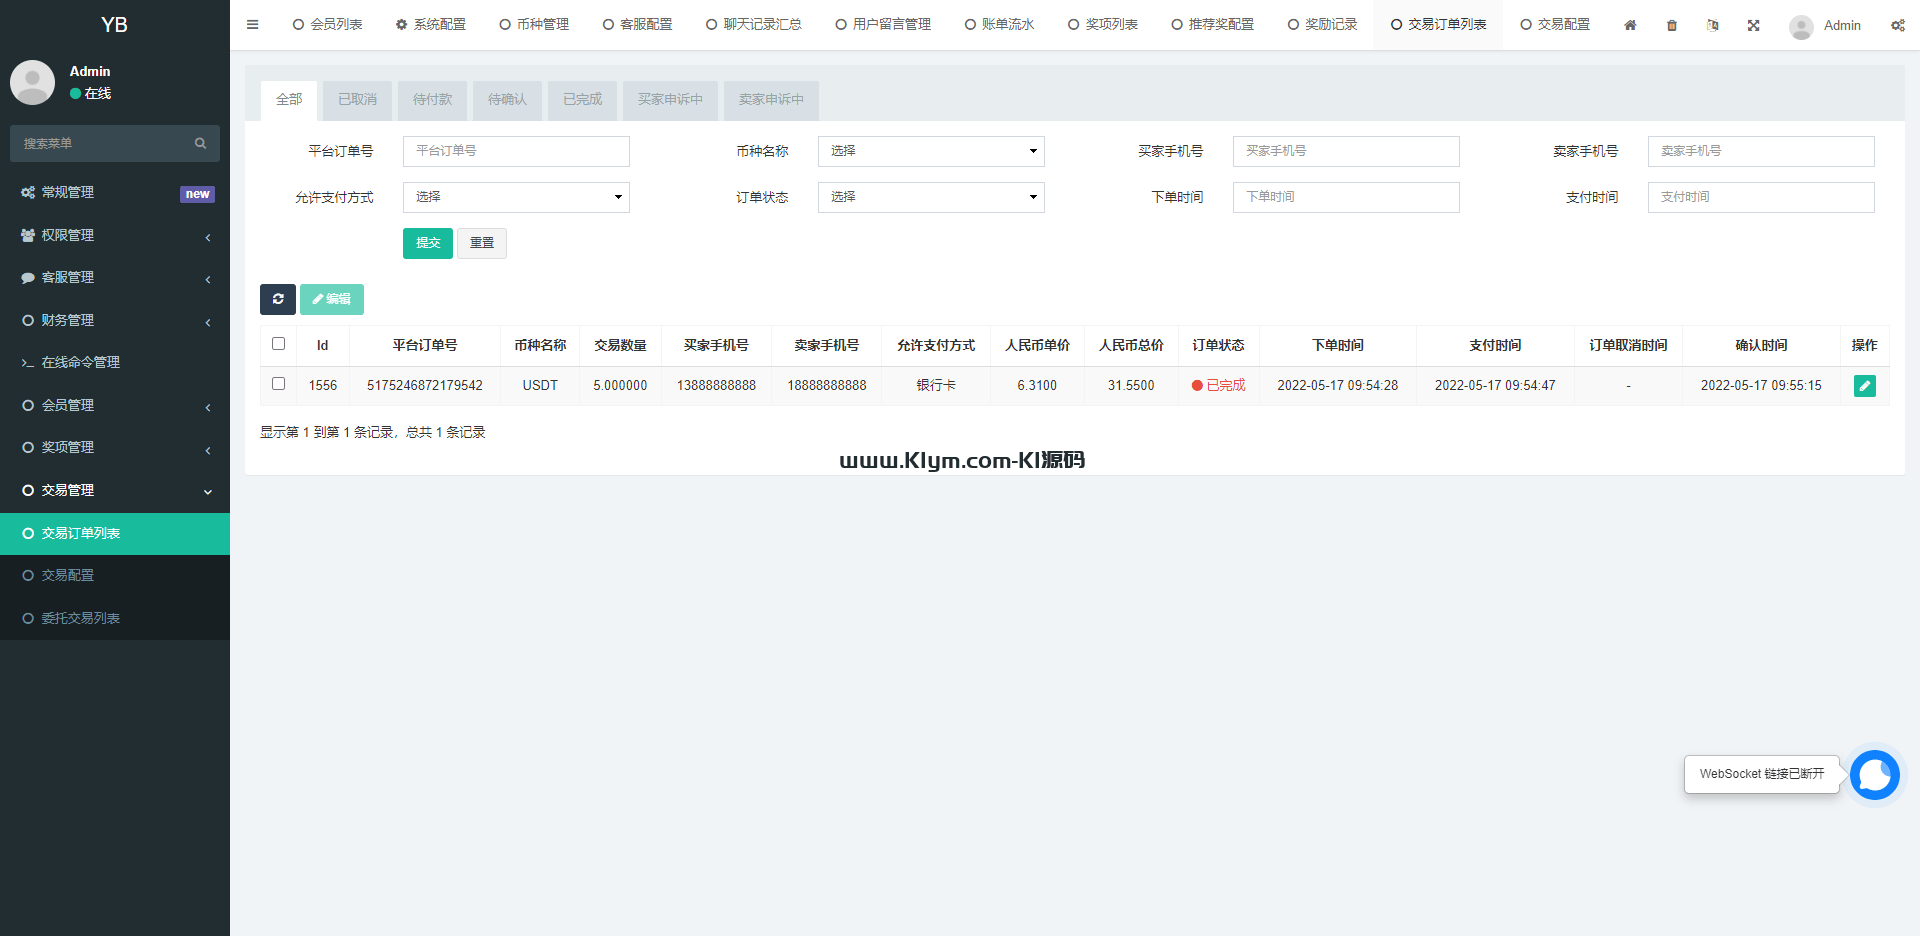
Task: Switch to the 待确认 filter tab
Action: pos(507,100)
